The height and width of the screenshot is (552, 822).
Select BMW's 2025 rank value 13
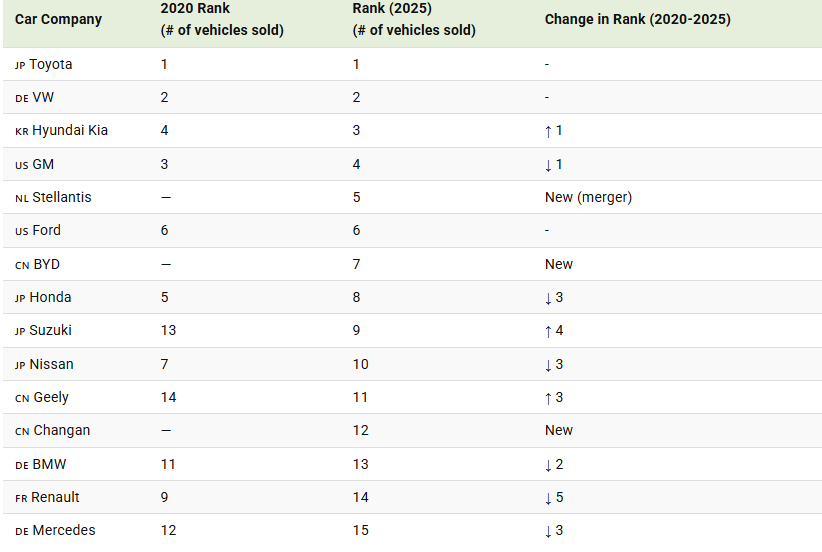tap(361, 464)
